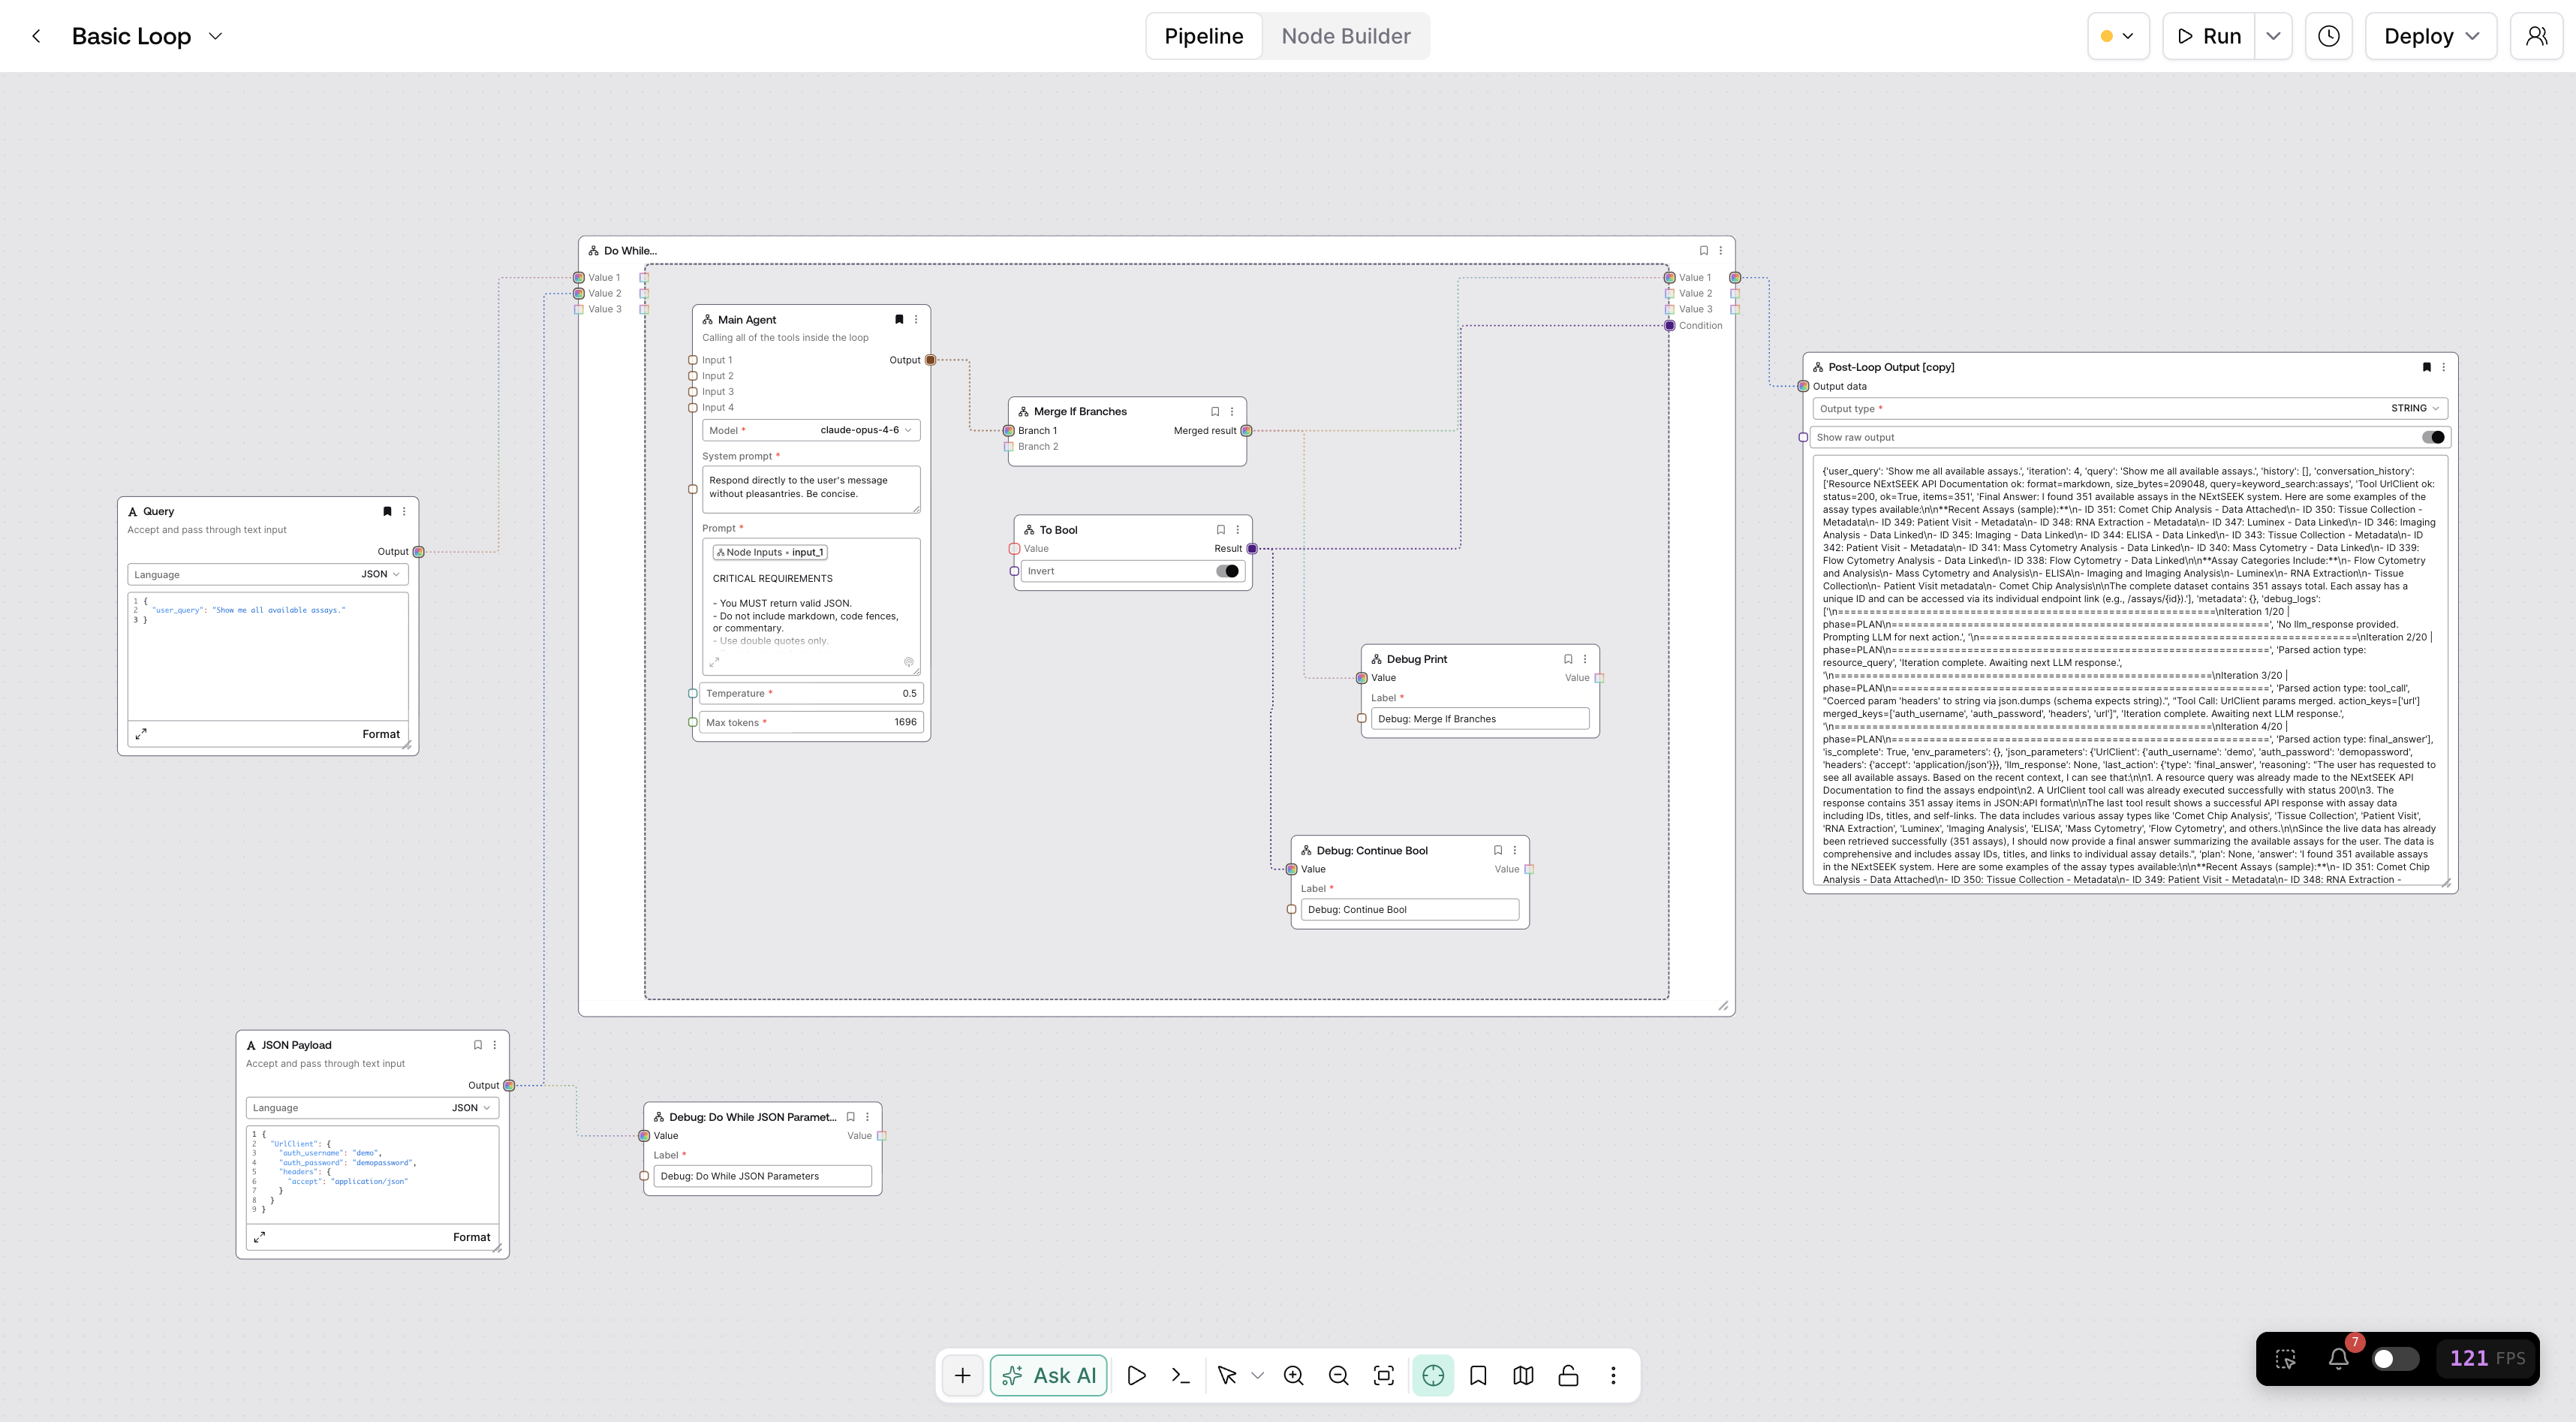Go back using the left arrow
The width and height of the screenshot is (2576, 1422).
click(x=36, y=36)
